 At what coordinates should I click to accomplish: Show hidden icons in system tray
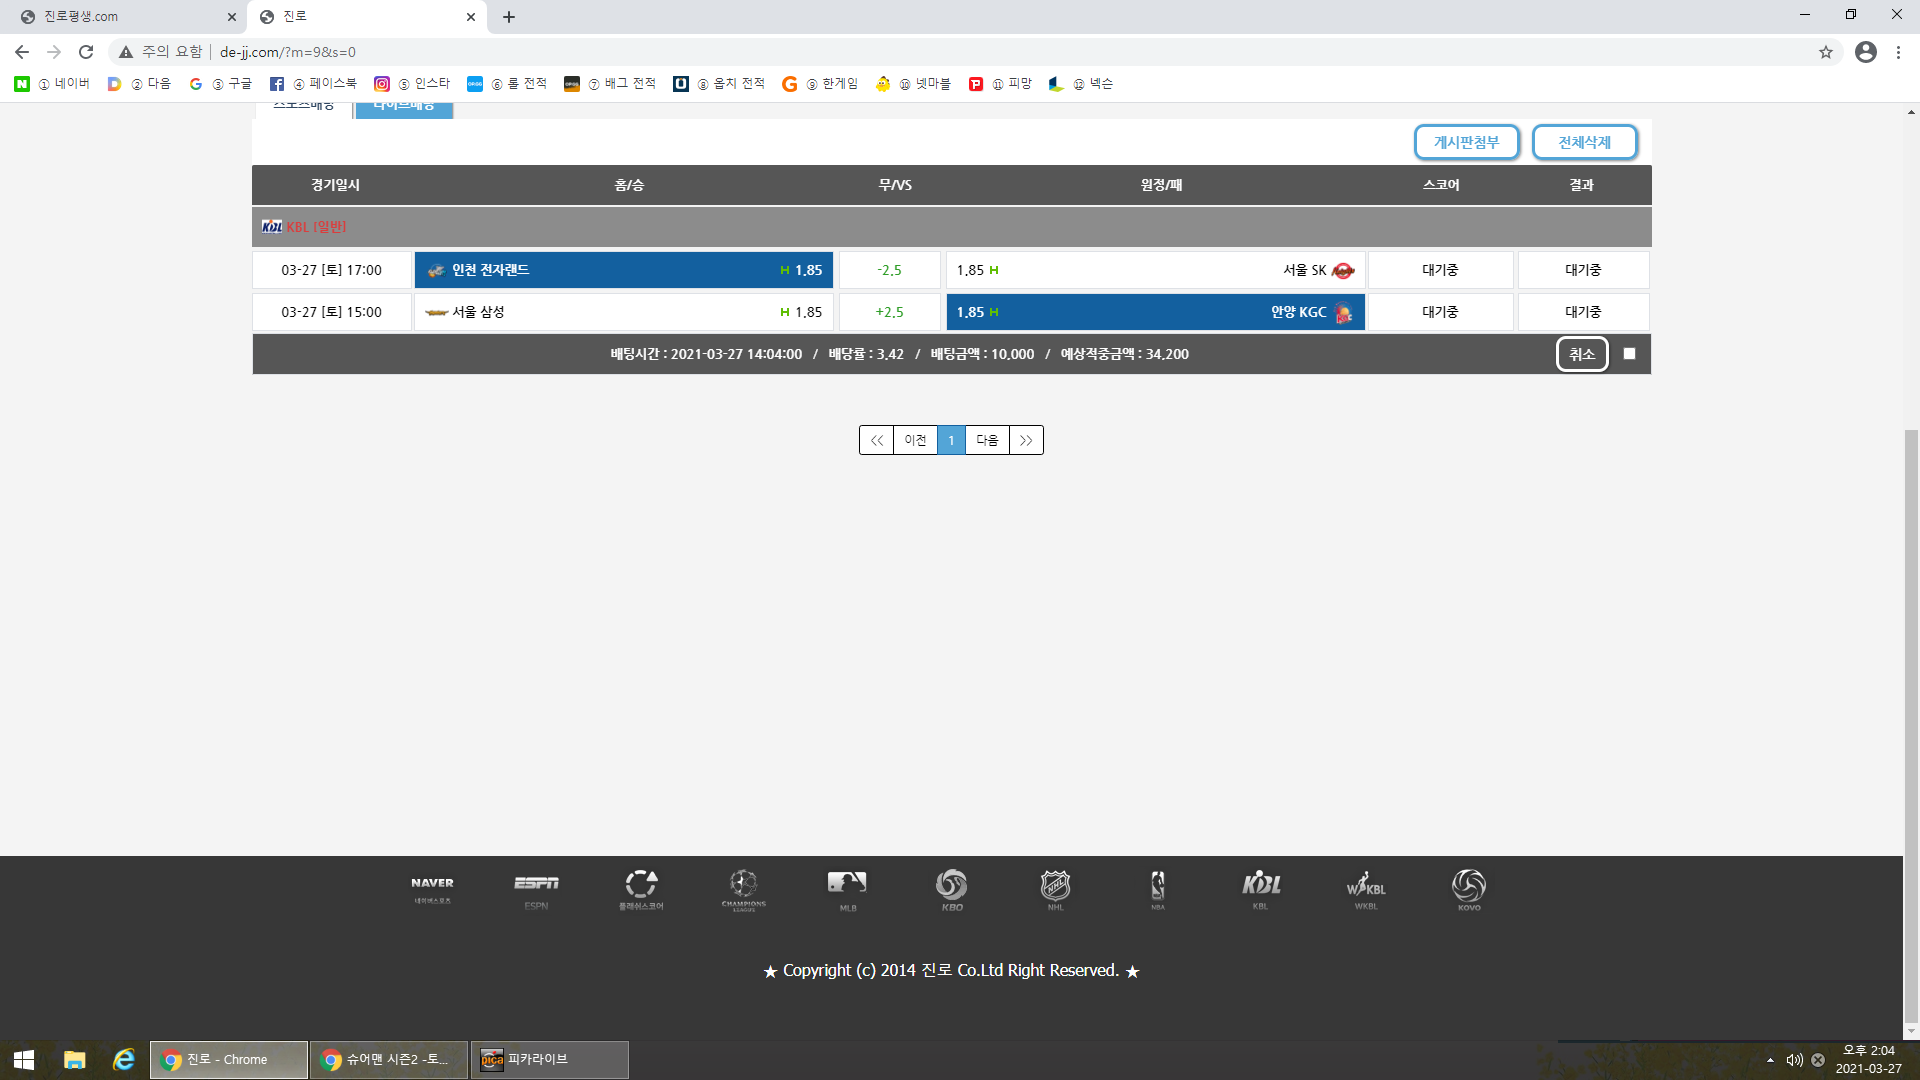[x=1770, y=1060]
